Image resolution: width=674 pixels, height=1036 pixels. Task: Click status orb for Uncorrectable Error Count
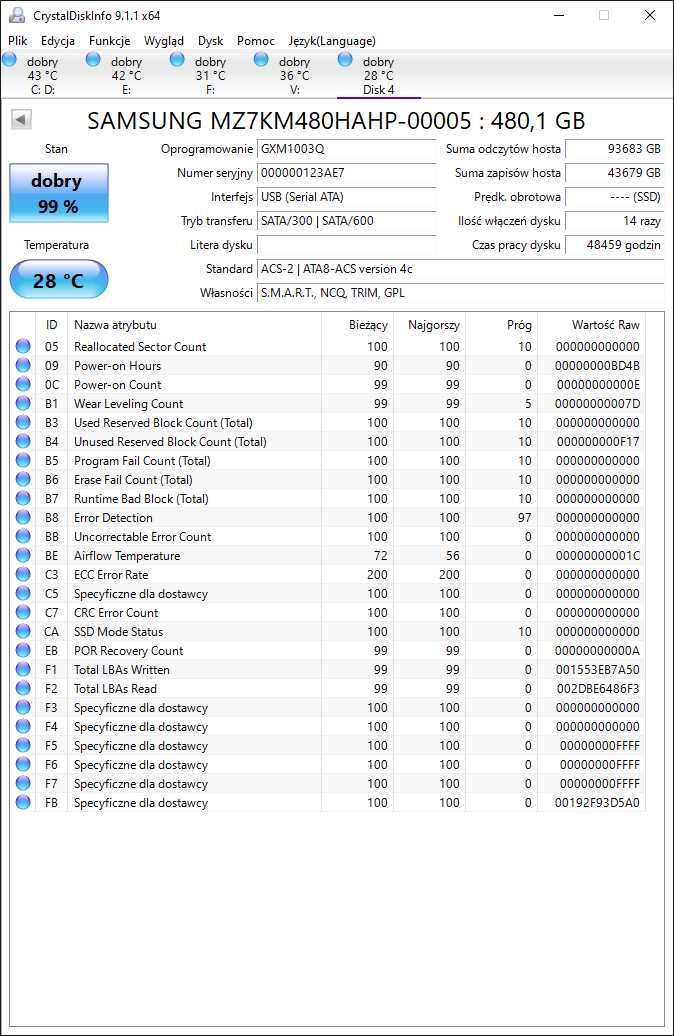point(23,536)
